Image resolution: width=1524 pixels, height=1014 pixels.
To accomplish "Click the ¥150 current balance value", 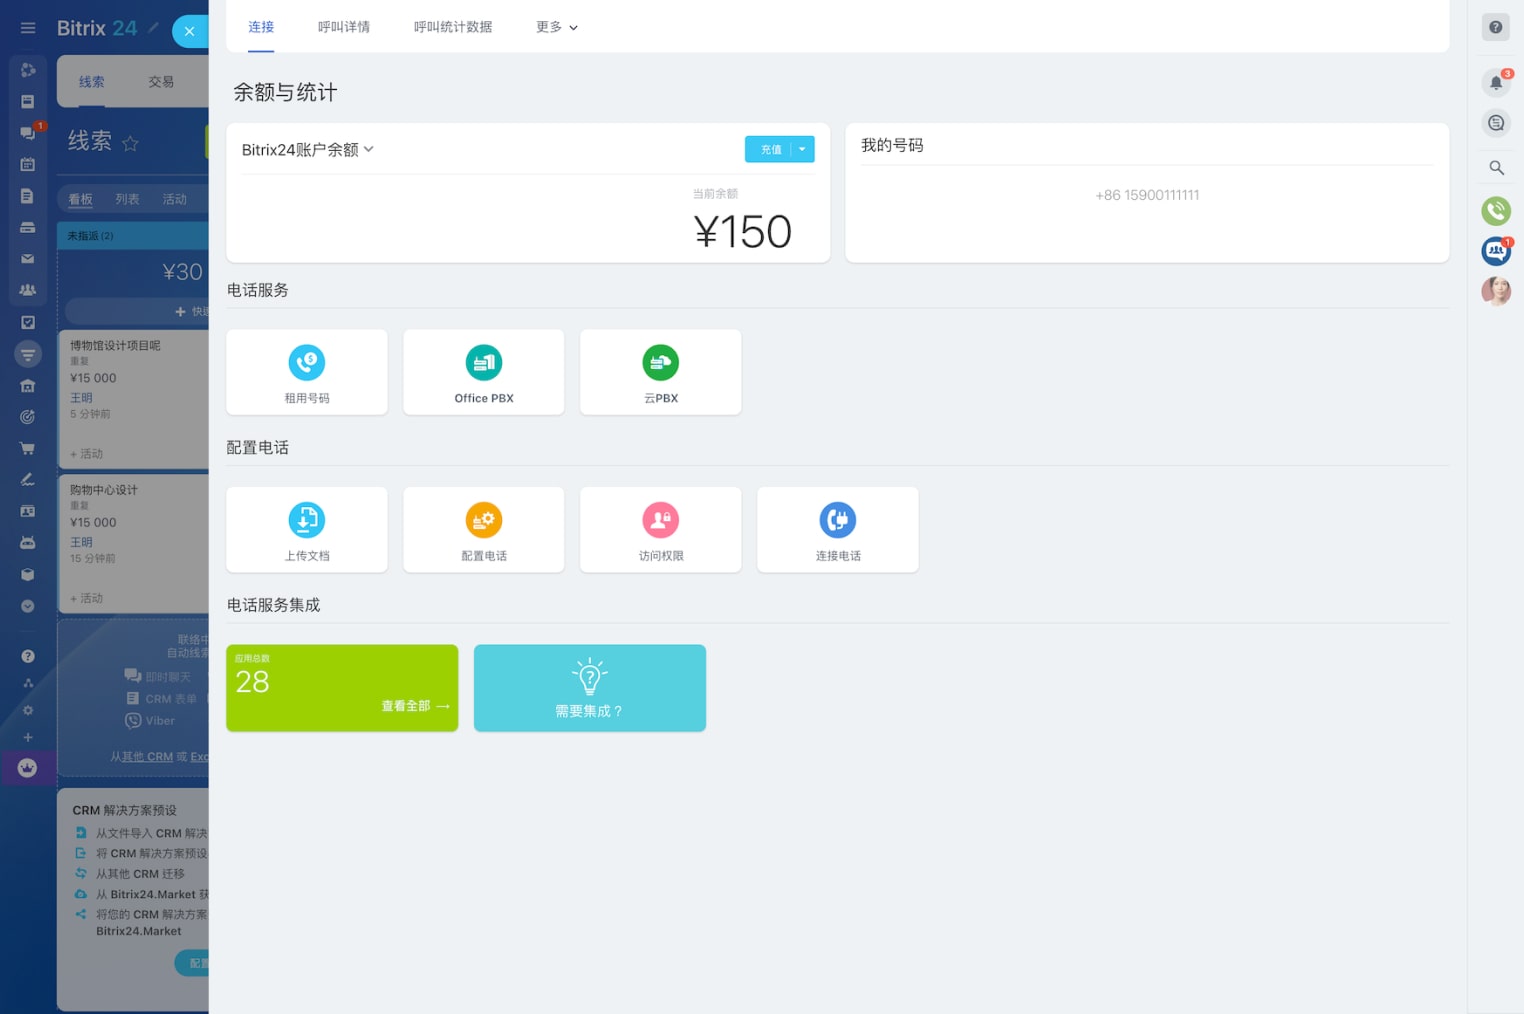I will pos(743,232).
